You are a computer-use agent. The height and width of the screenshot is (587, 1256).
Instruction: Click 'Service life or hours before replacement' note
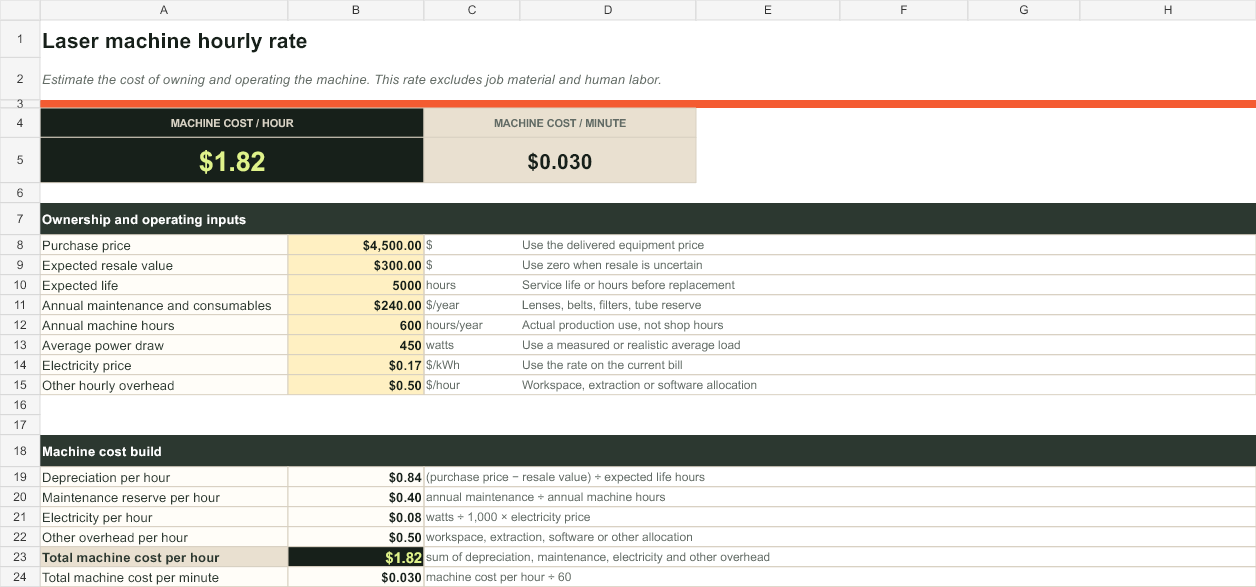point(628,285)
